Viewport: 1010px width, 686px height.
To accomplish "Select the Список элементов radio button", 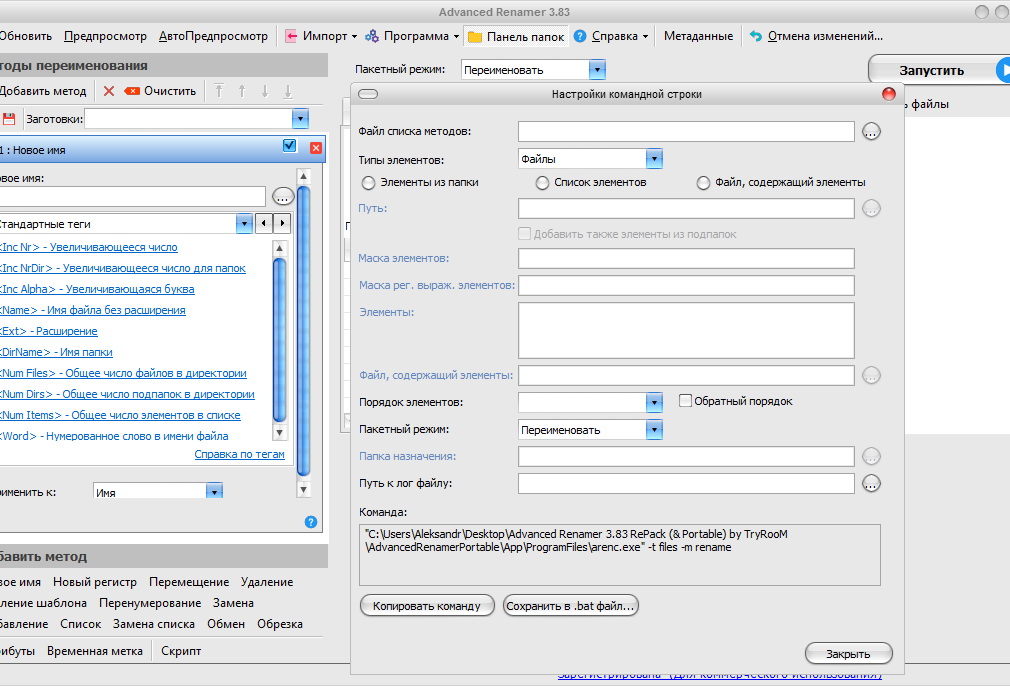I will click(542, 183).
